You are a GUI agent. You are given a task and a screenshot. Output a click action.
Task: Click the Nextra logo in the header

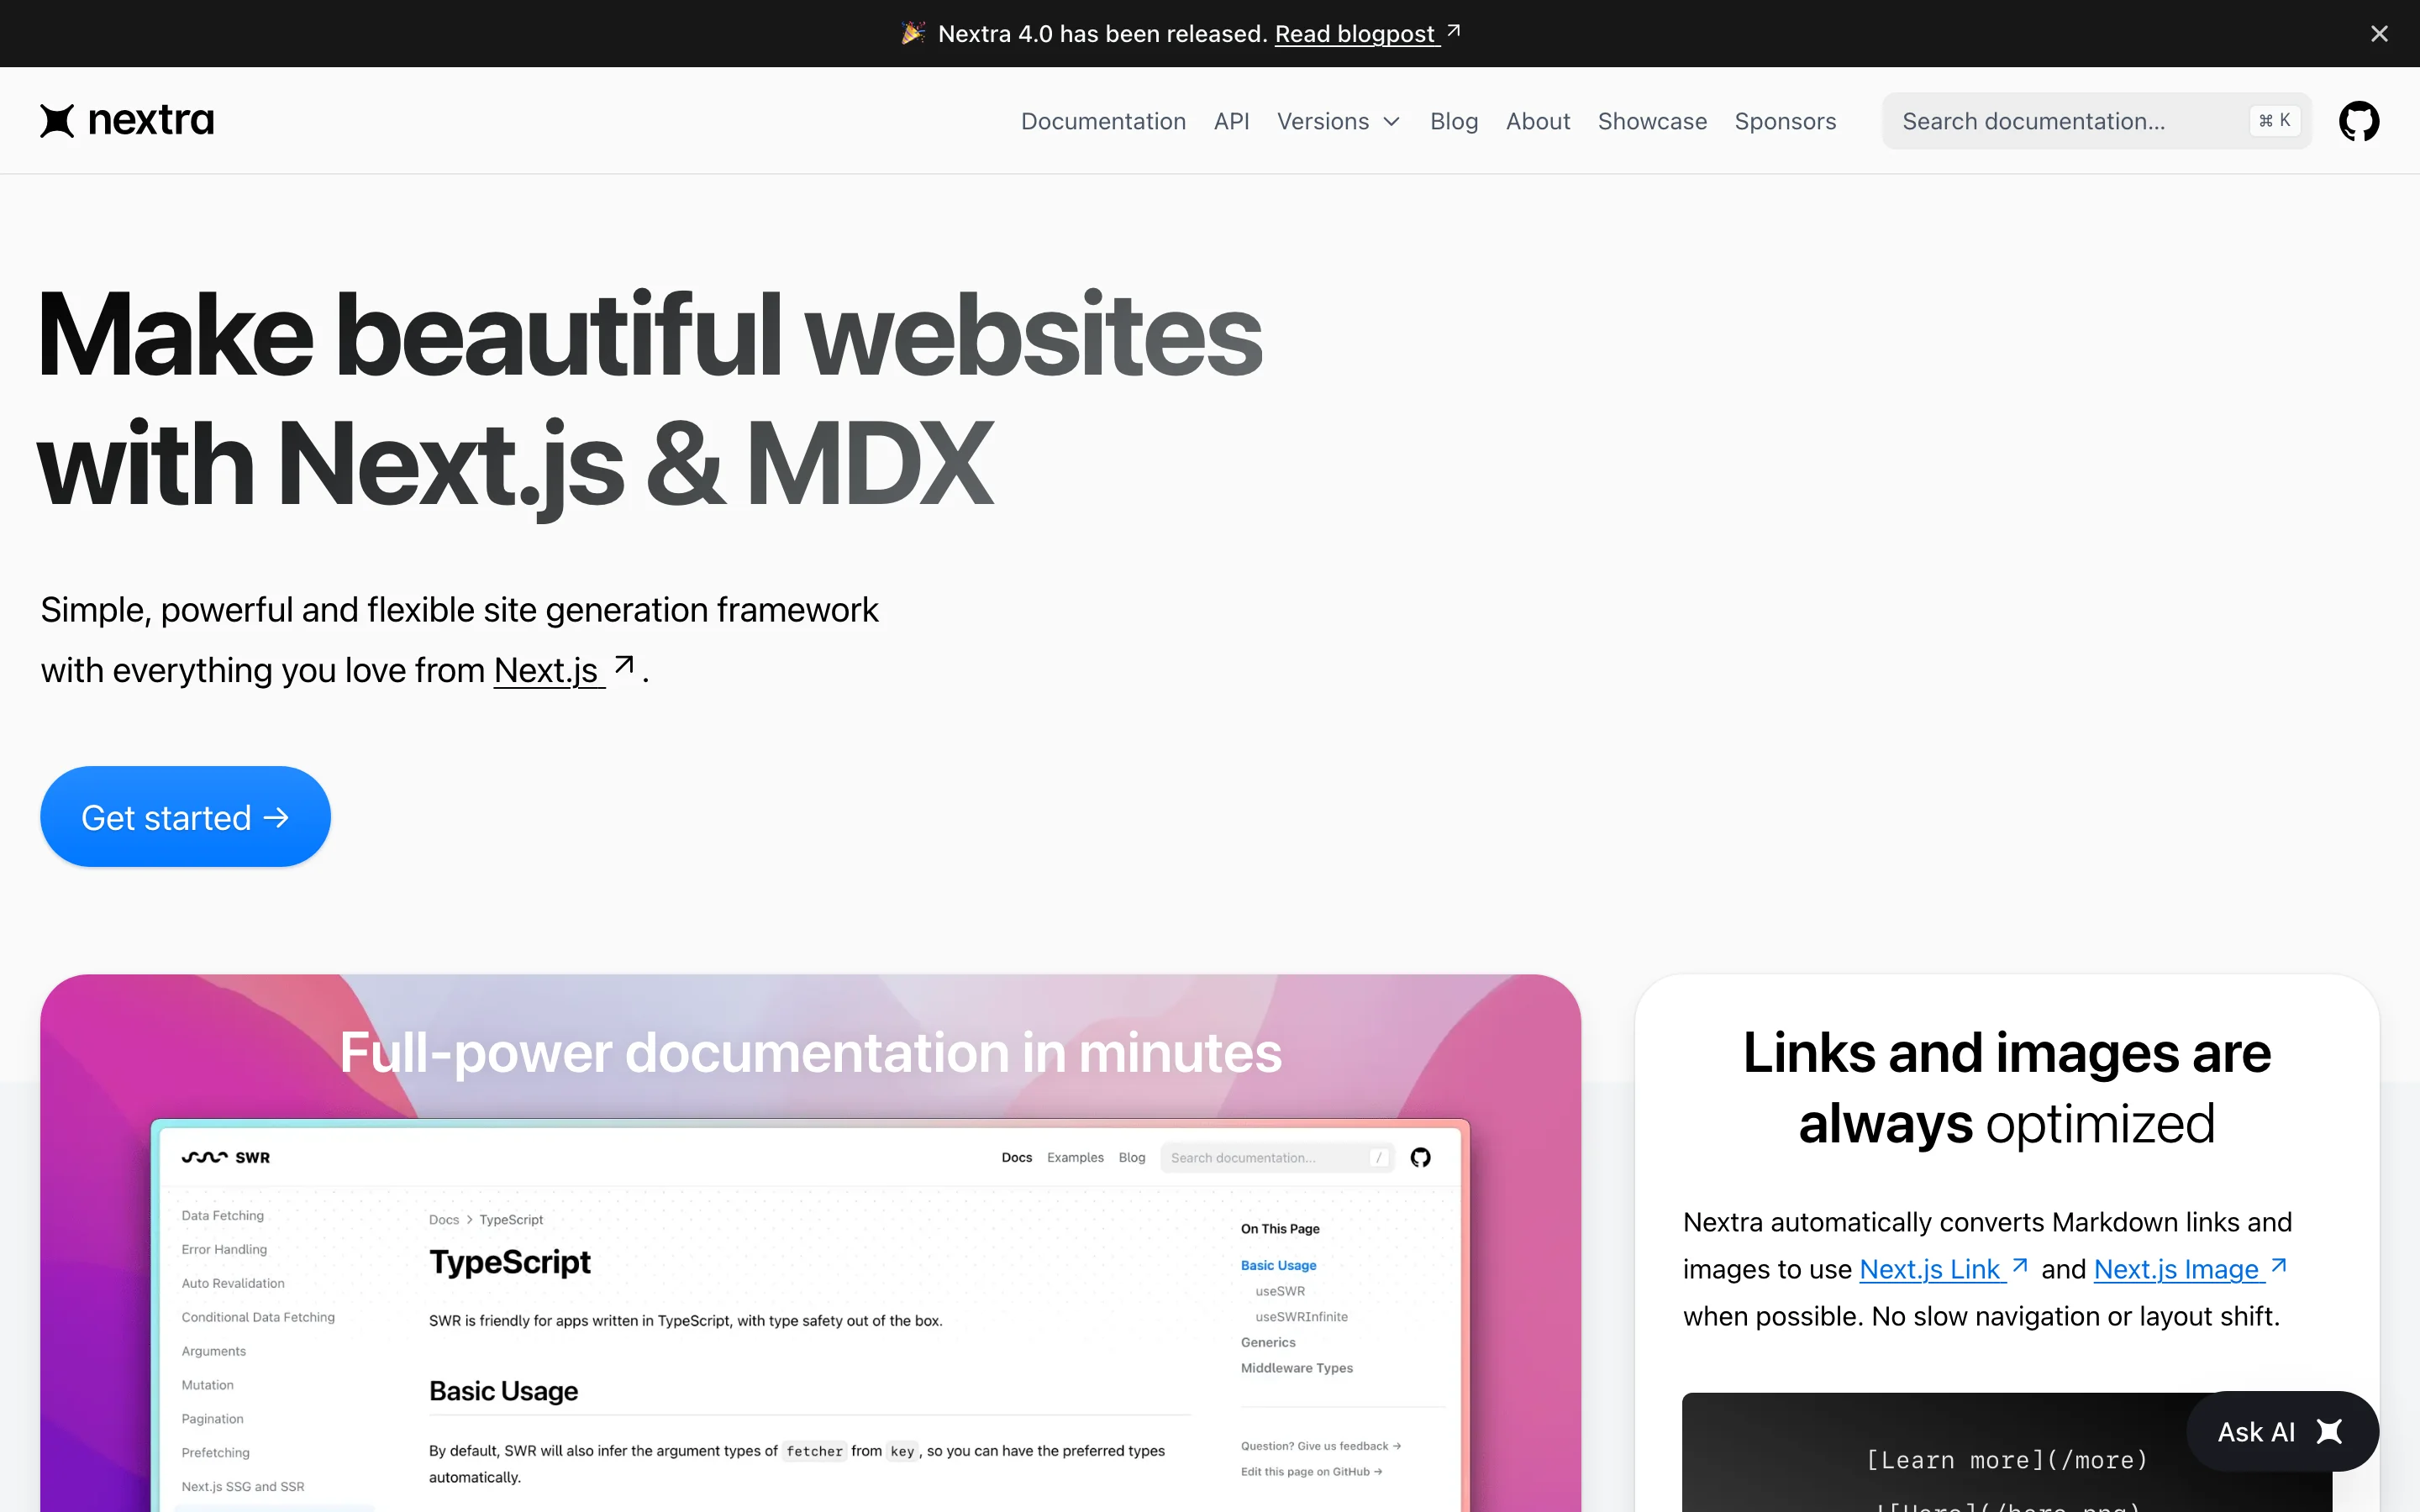click(126, 120)
